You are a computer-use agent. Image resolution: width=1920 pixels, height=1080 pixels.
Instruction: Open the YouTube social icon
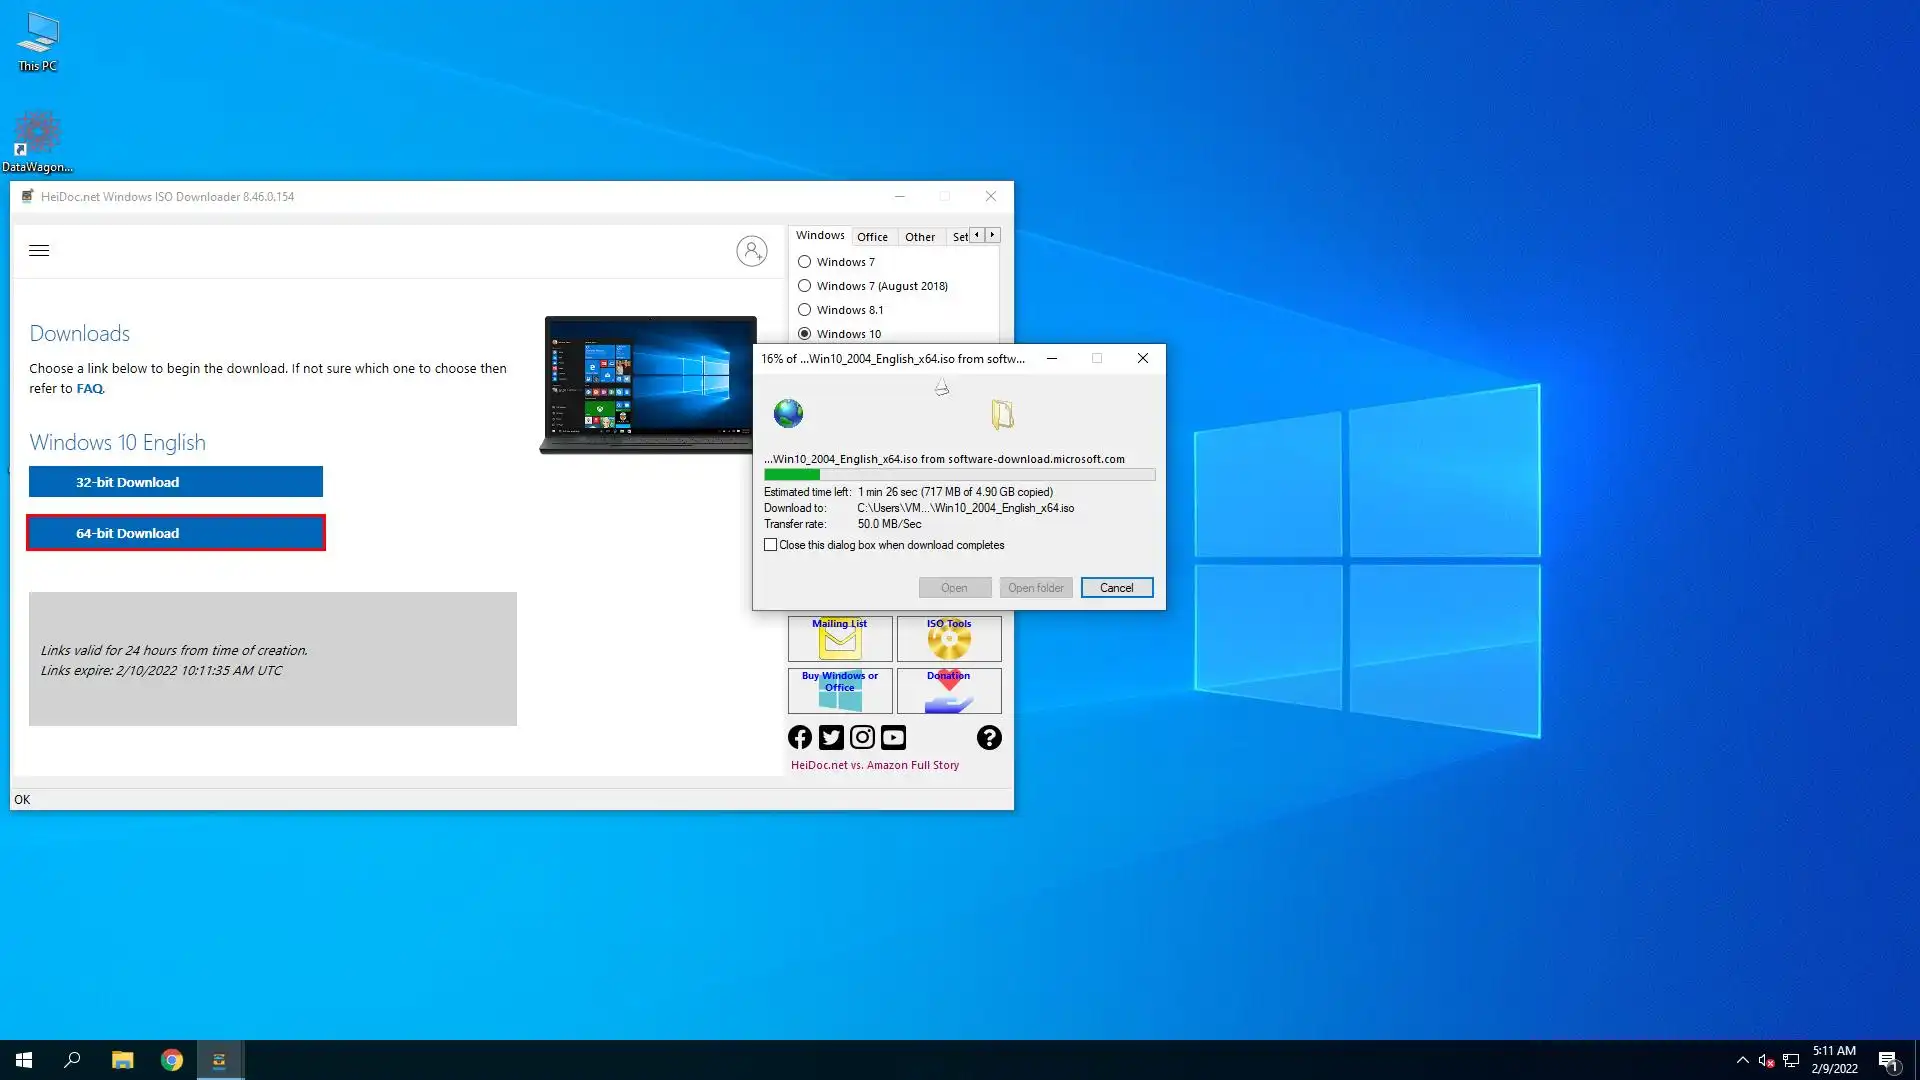tap(893, 738)
